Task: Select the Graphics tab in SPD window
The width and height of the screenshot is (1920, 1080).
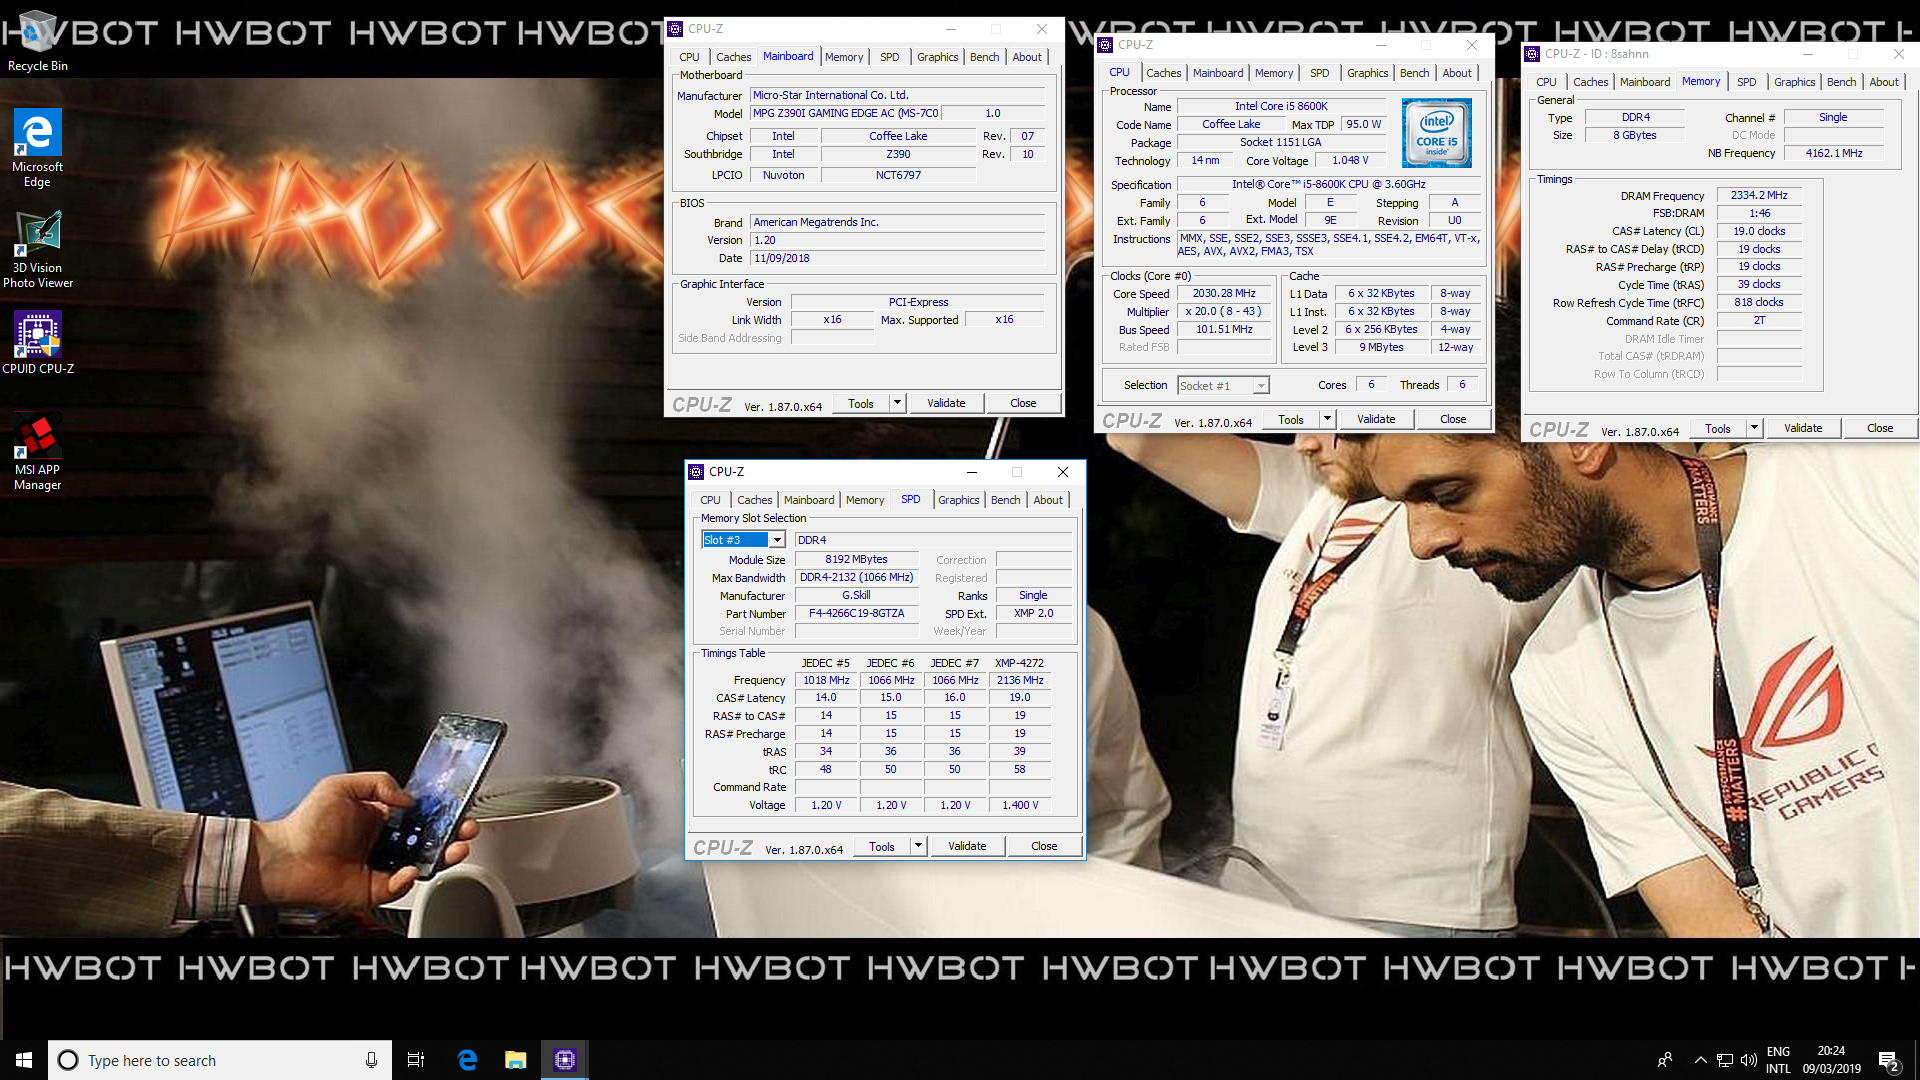Action: [958, 500]
